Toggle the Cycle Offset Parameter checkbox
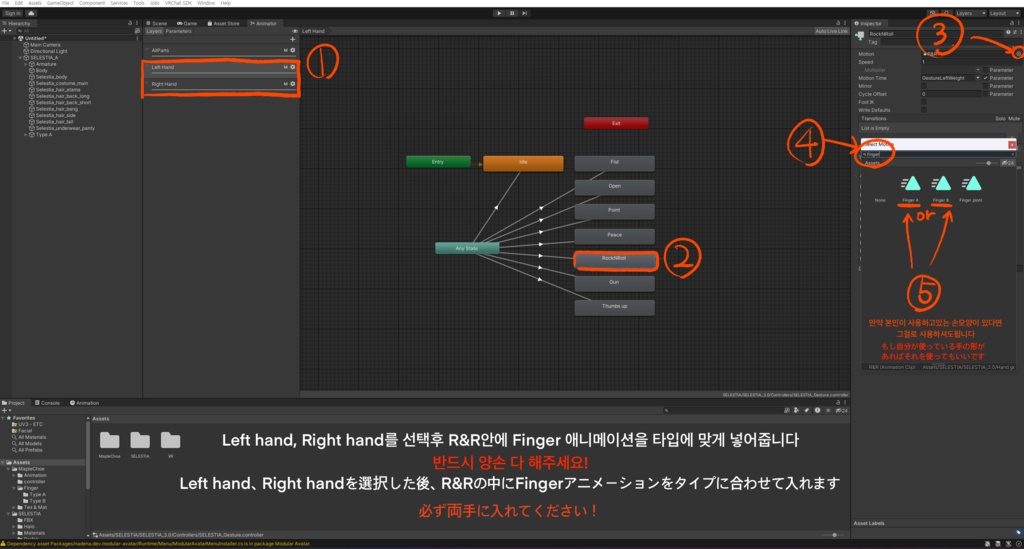The width and height of the screenshot is (1024, 549). point(985,94)
